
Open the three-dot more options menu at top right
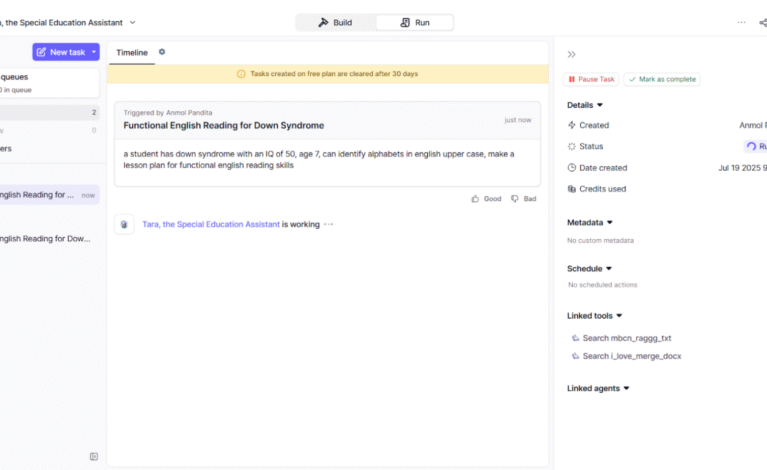(x=741, y=22)
